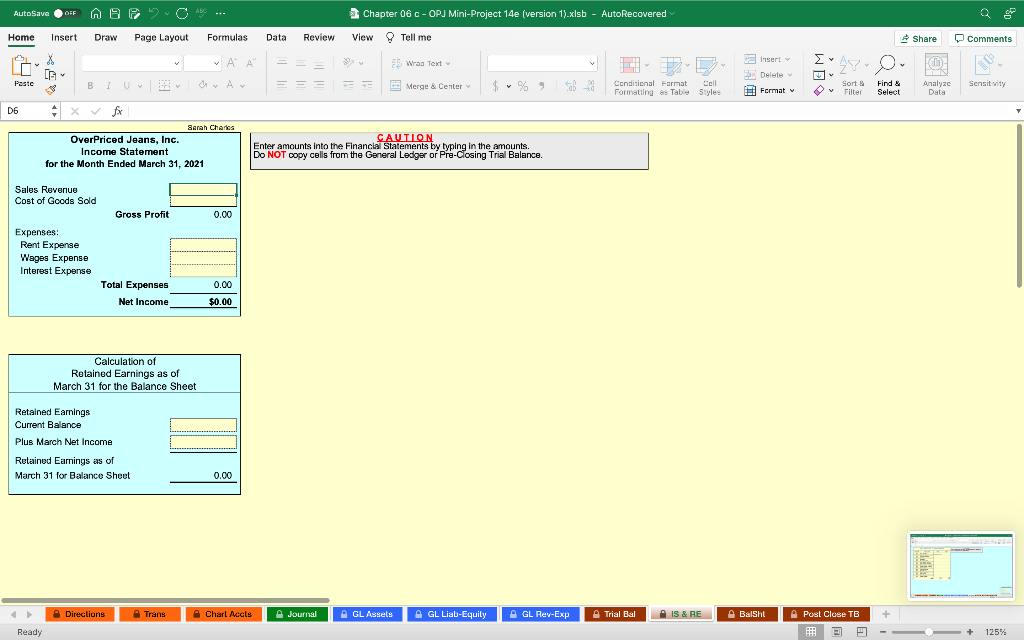Open the more options ellipsis in title bar
Screen dimensions: 1024x640
(x=220, y=13)
